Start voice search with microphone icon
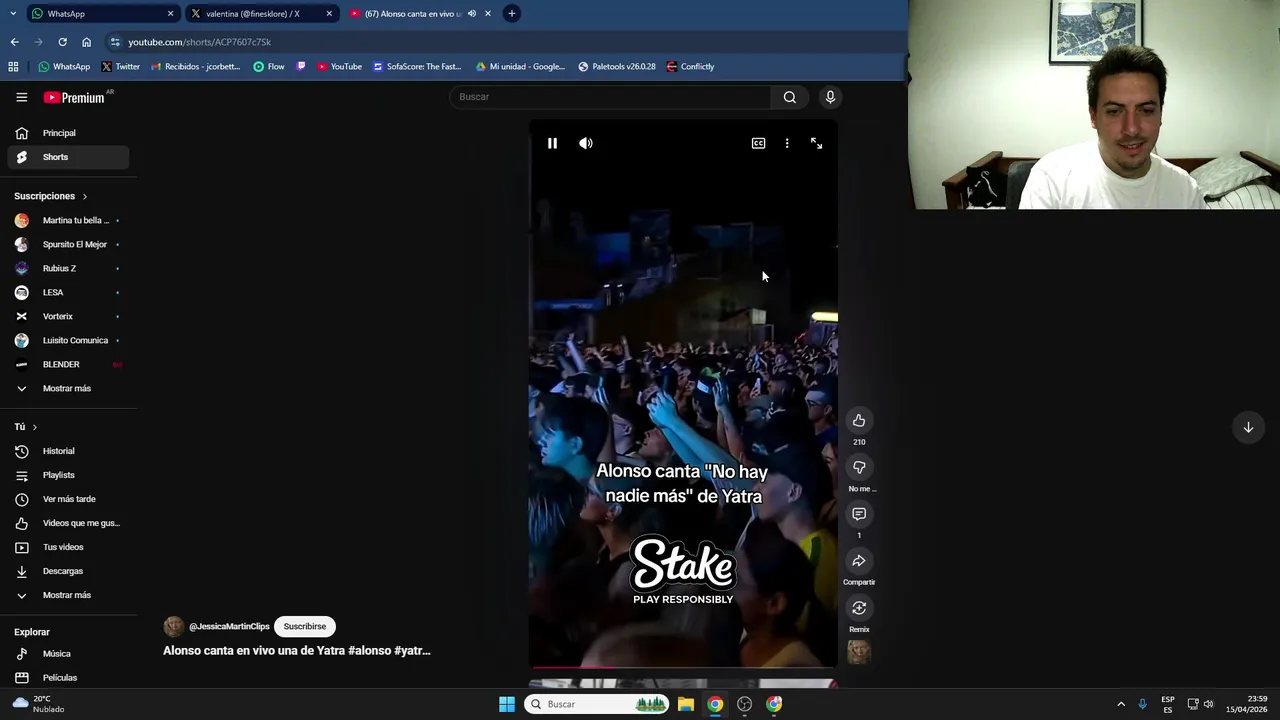The height and width of the screenshot is (720, 1280). click(830, 97)
